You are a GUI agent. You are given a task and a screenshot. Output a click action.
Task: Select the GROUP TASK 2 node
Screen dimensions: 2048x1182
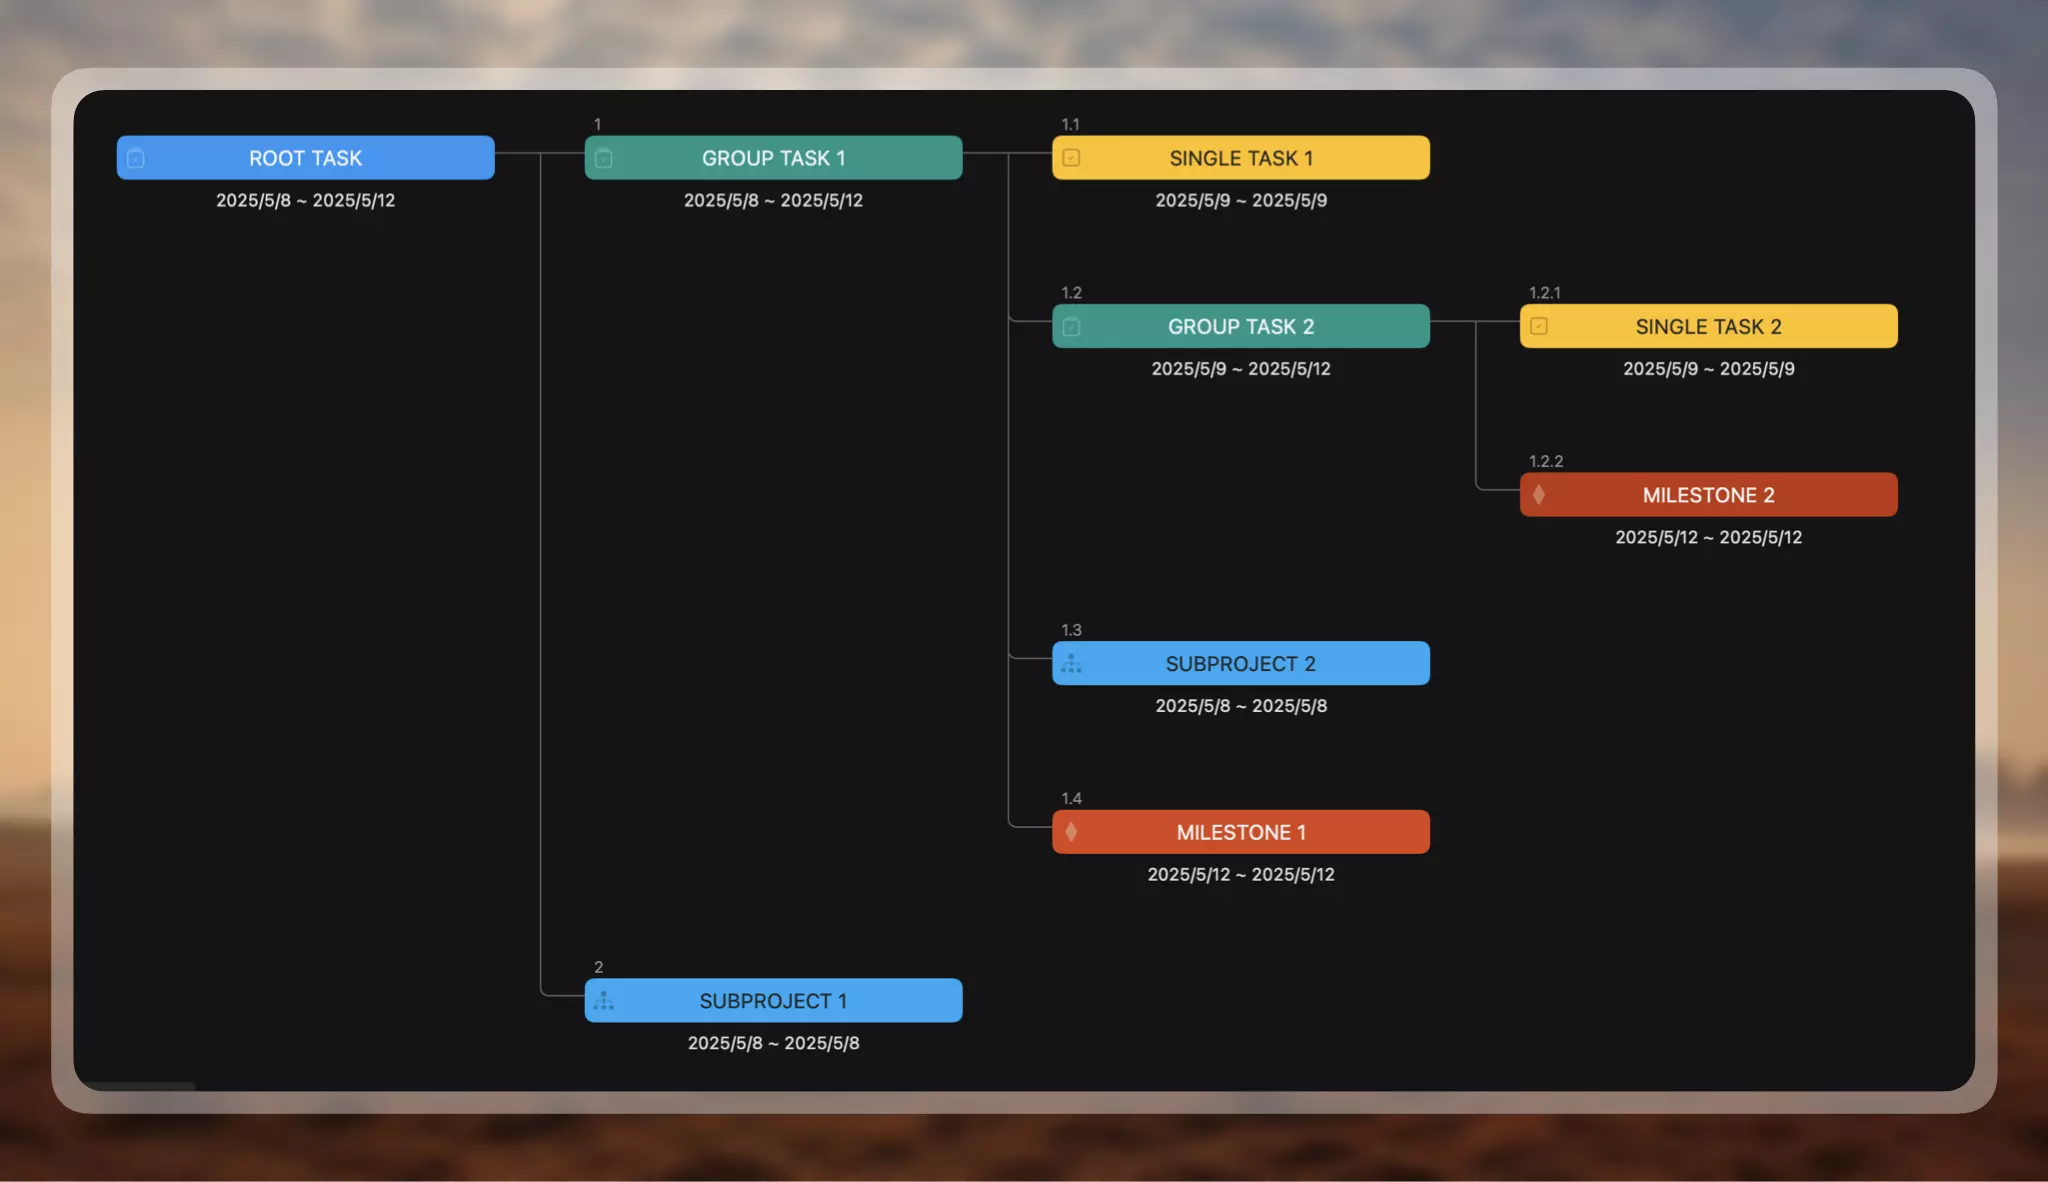click(x=1241, y=327)
